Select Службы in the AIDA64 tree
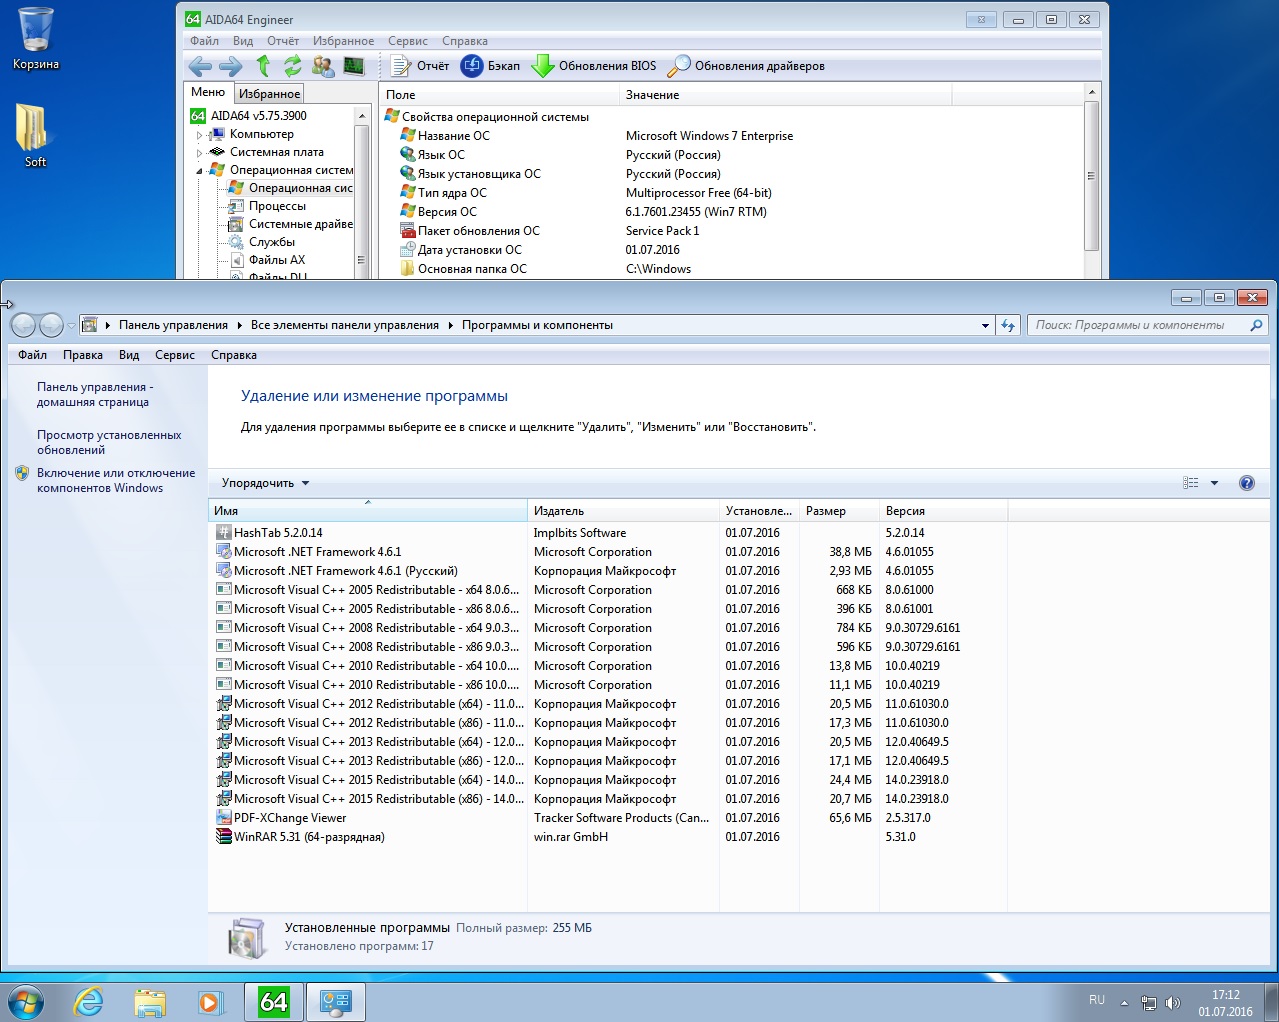The height and width of the screenshot is (1022, 1279). click(271, 242)
